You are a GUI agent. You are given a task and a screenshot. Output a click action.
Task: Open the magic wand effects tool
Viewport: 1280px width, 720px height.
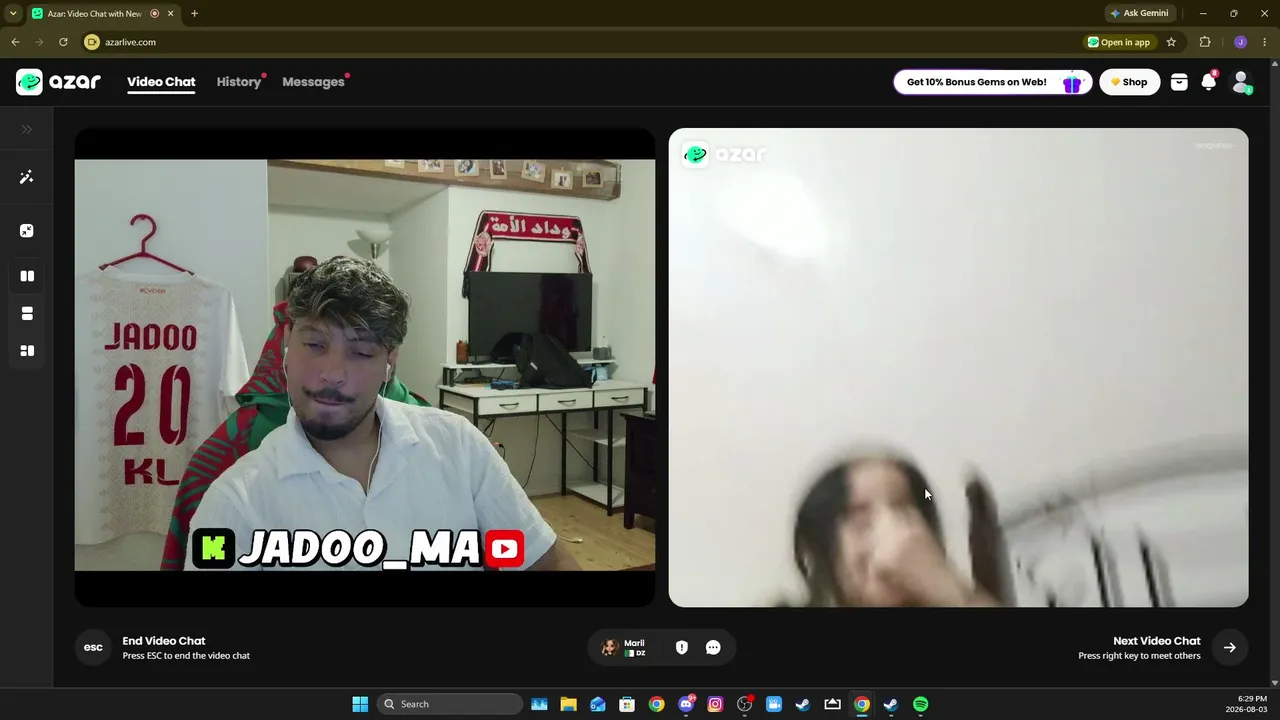click(x=27, y=177)
